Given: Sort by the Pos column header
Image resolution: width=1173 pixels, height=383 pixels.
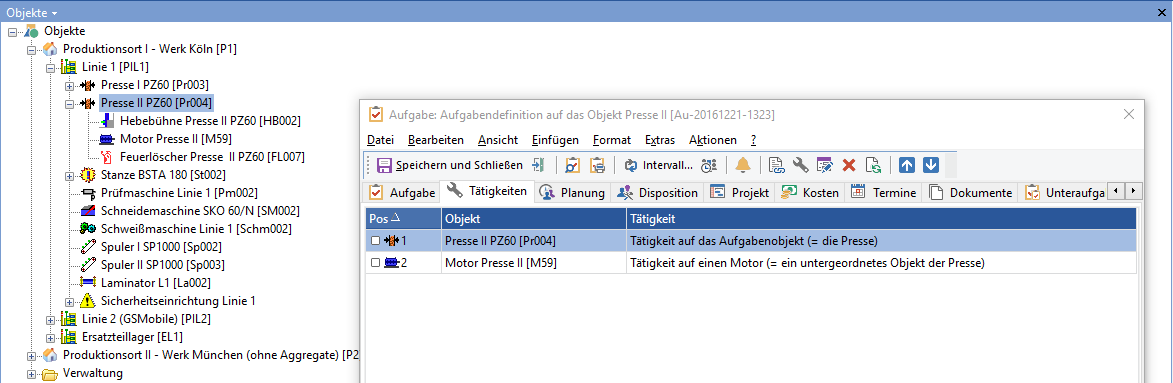Looking at the screenshot, I should (403, 219).
